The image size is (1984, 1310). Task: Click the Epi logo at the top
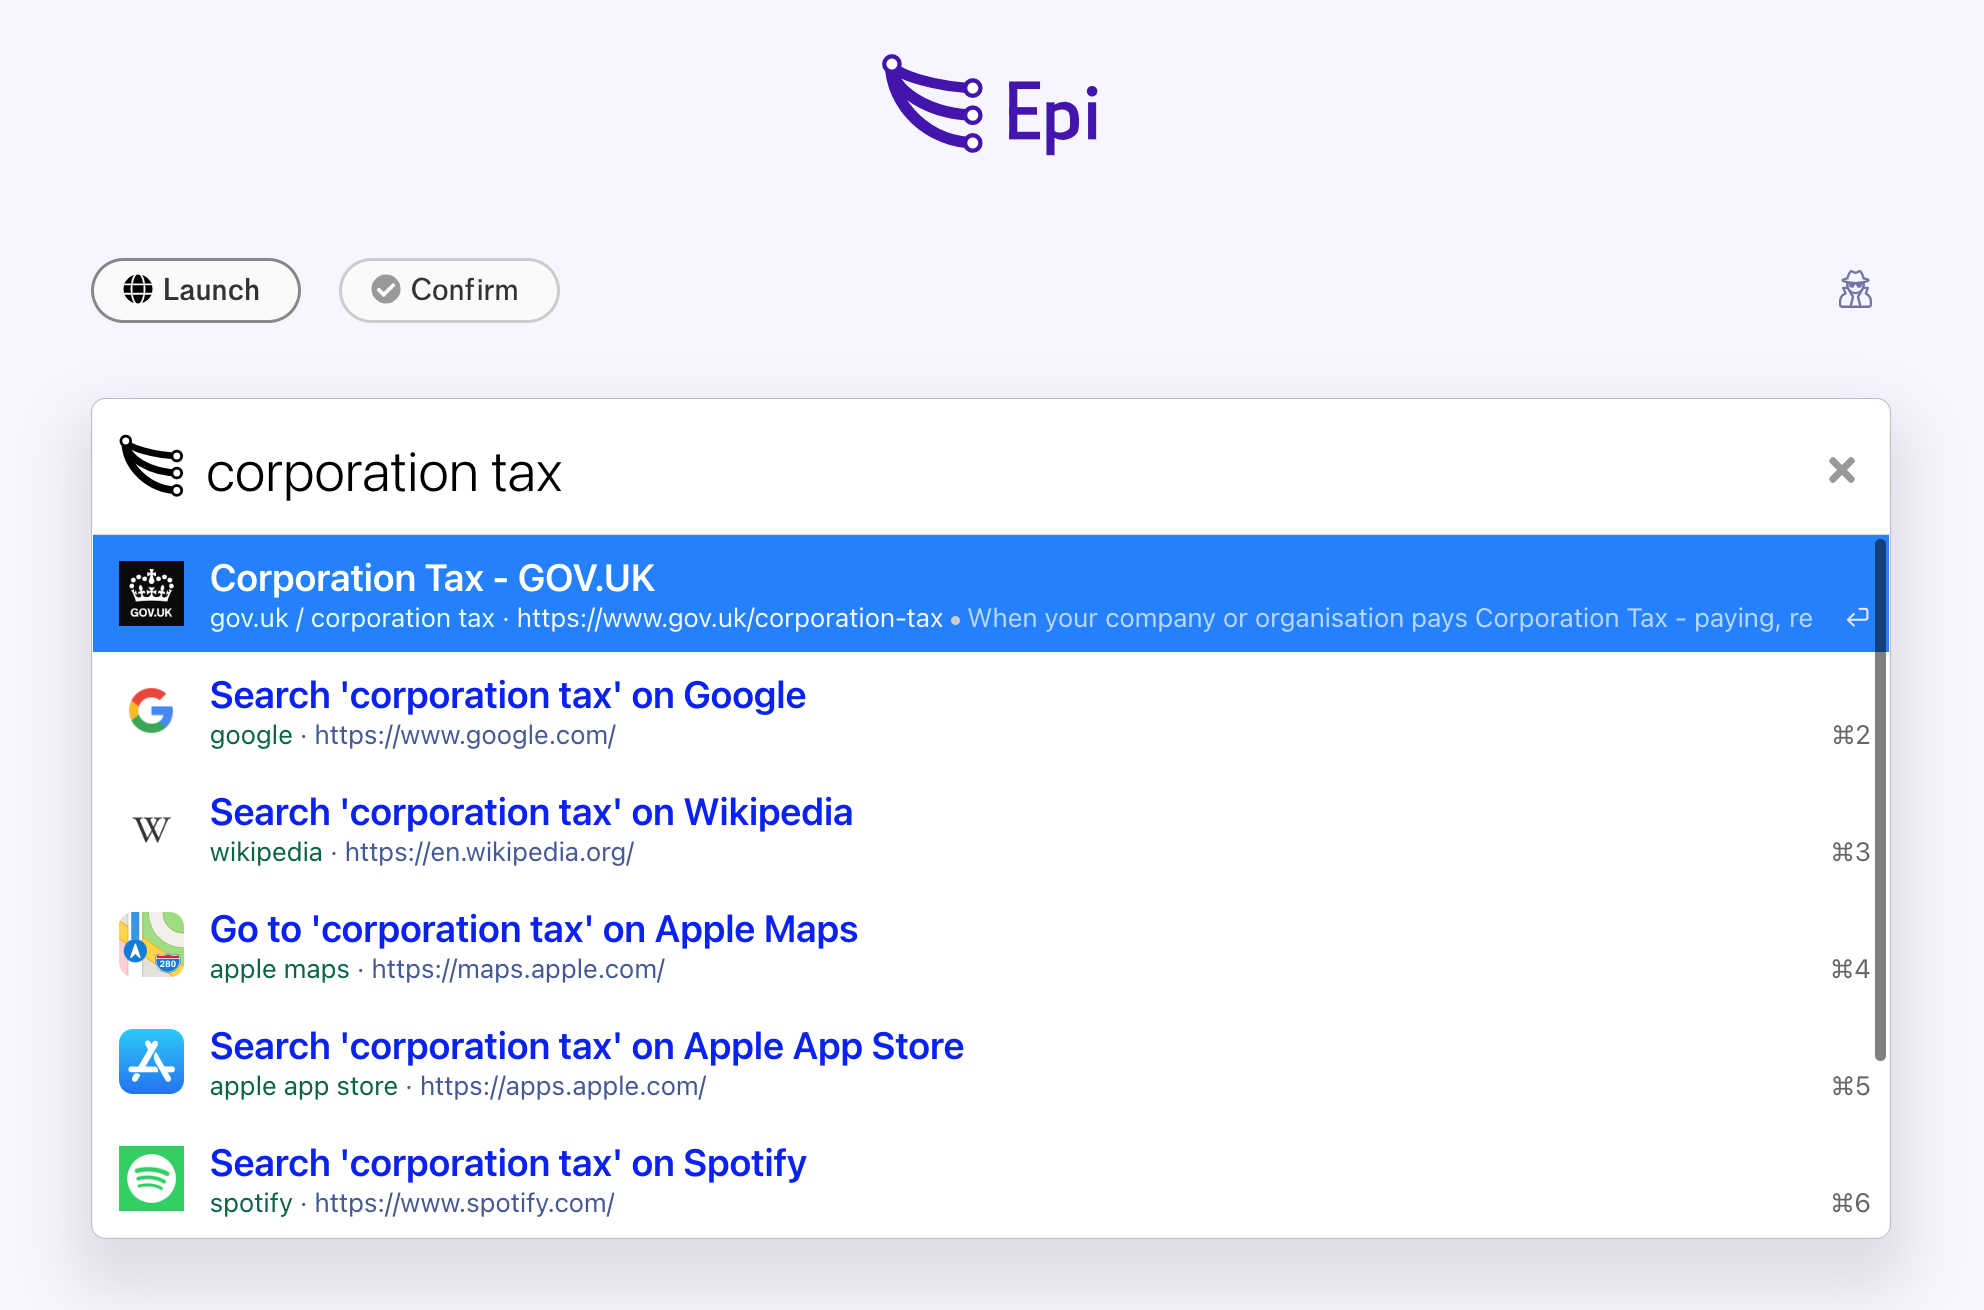click(x=991, y=106)
